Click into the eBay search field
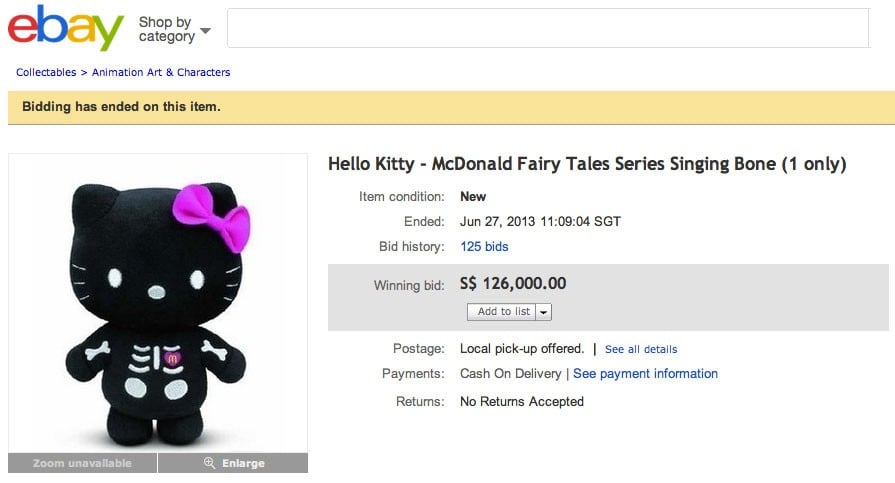 click(547, 28)
